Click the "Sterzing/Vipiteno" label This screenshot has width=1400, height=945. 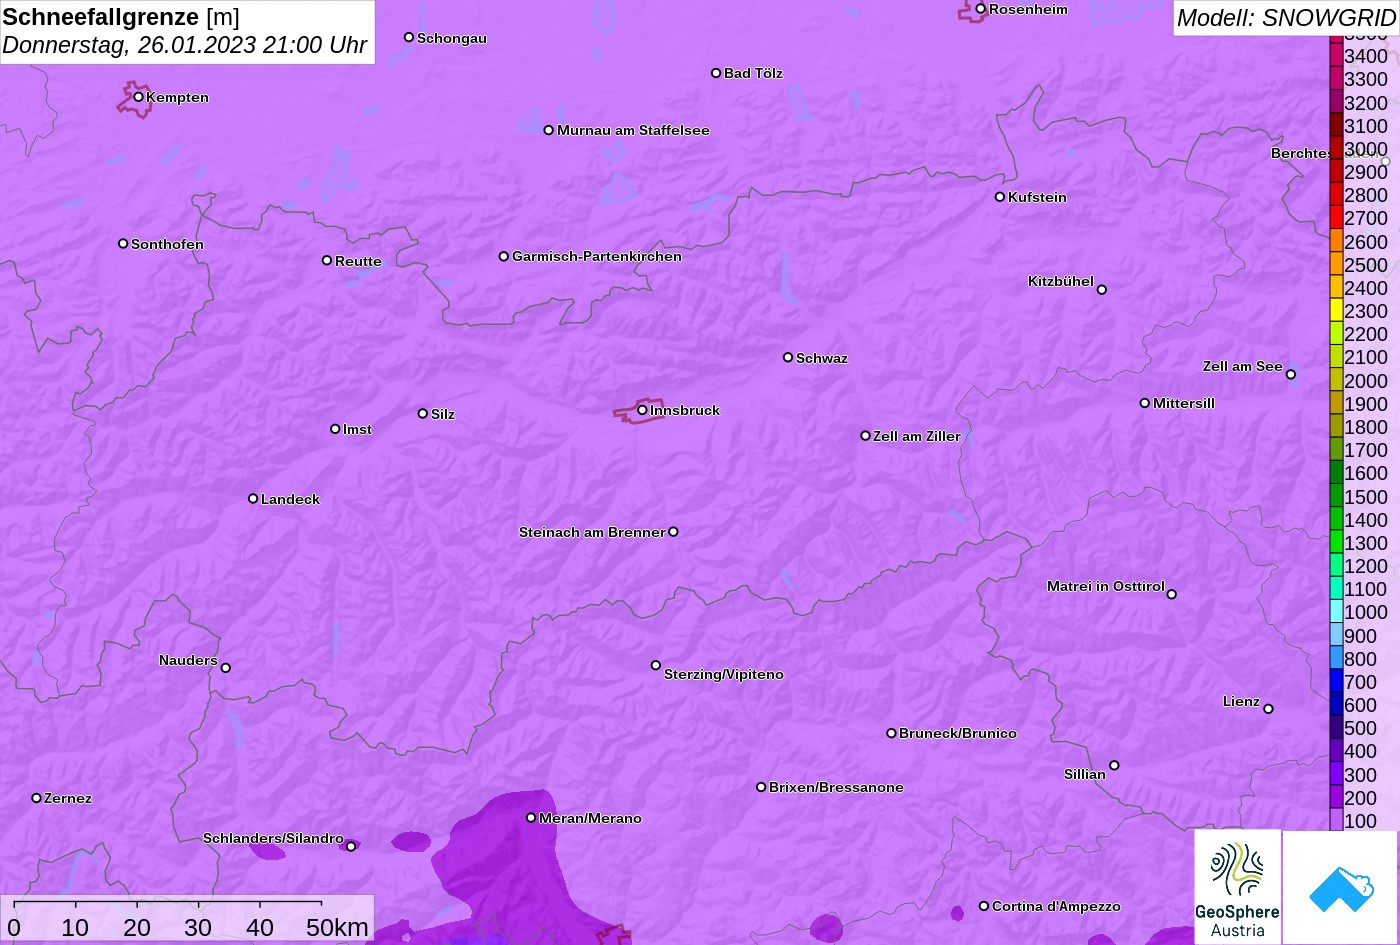coord(724,675)
